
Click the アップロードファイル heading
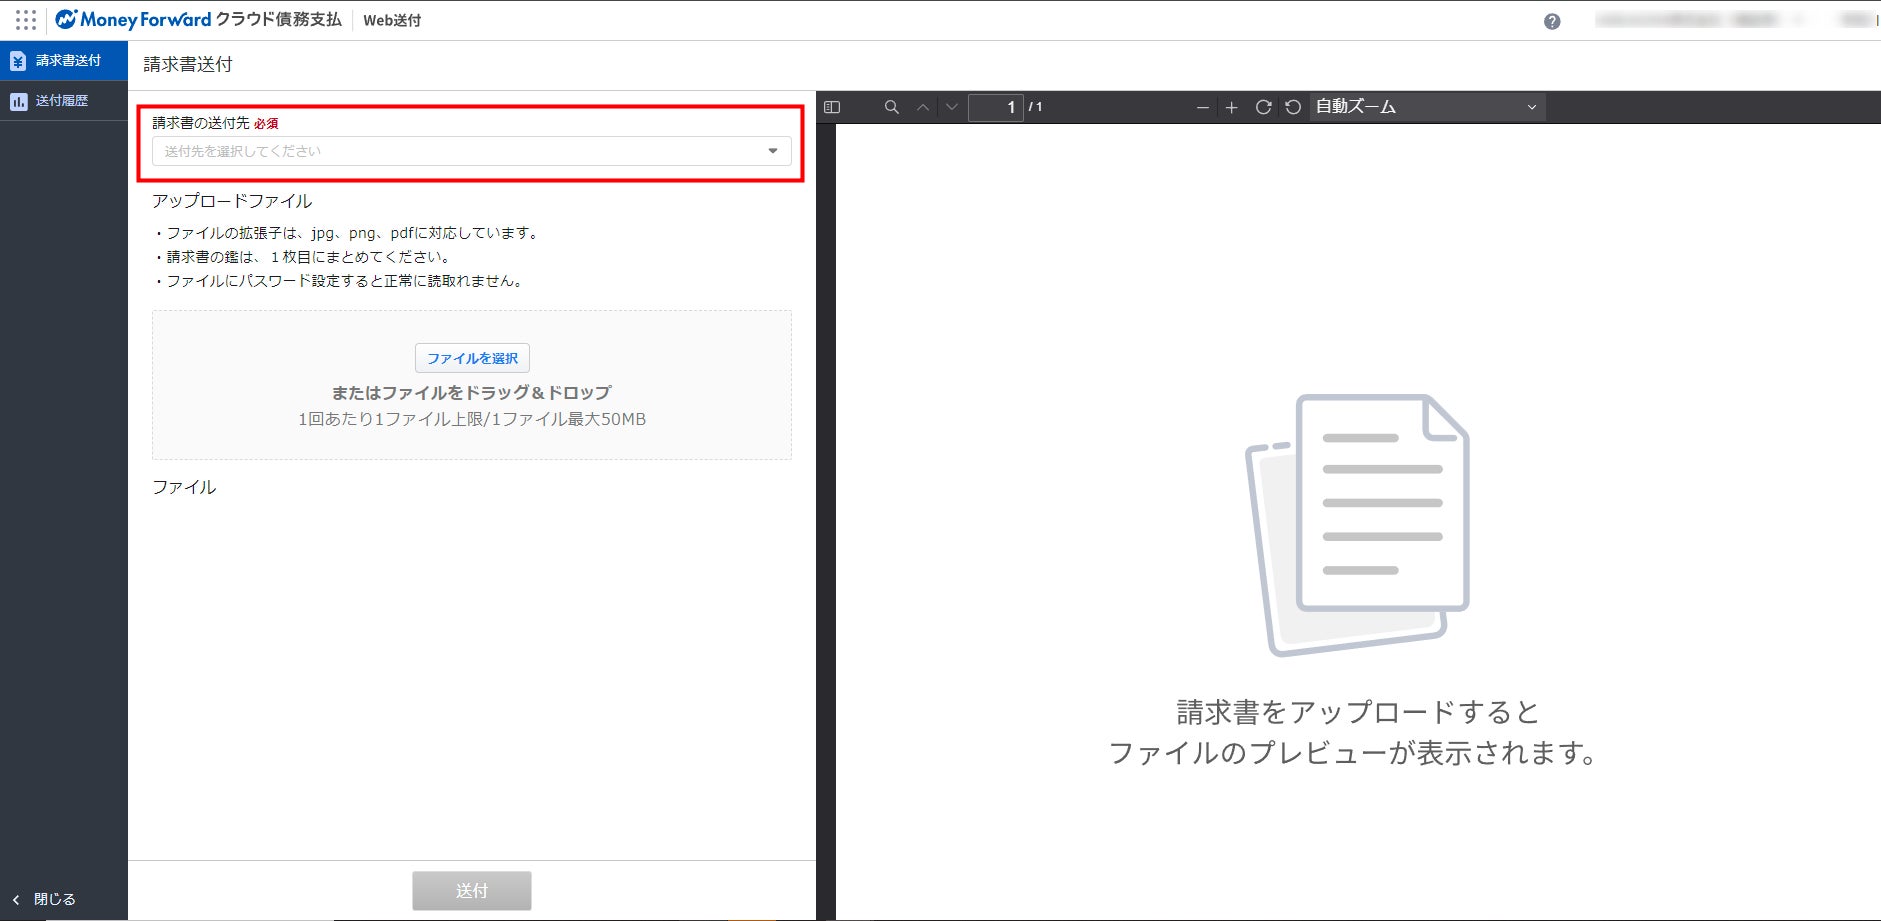coord(232,201)
